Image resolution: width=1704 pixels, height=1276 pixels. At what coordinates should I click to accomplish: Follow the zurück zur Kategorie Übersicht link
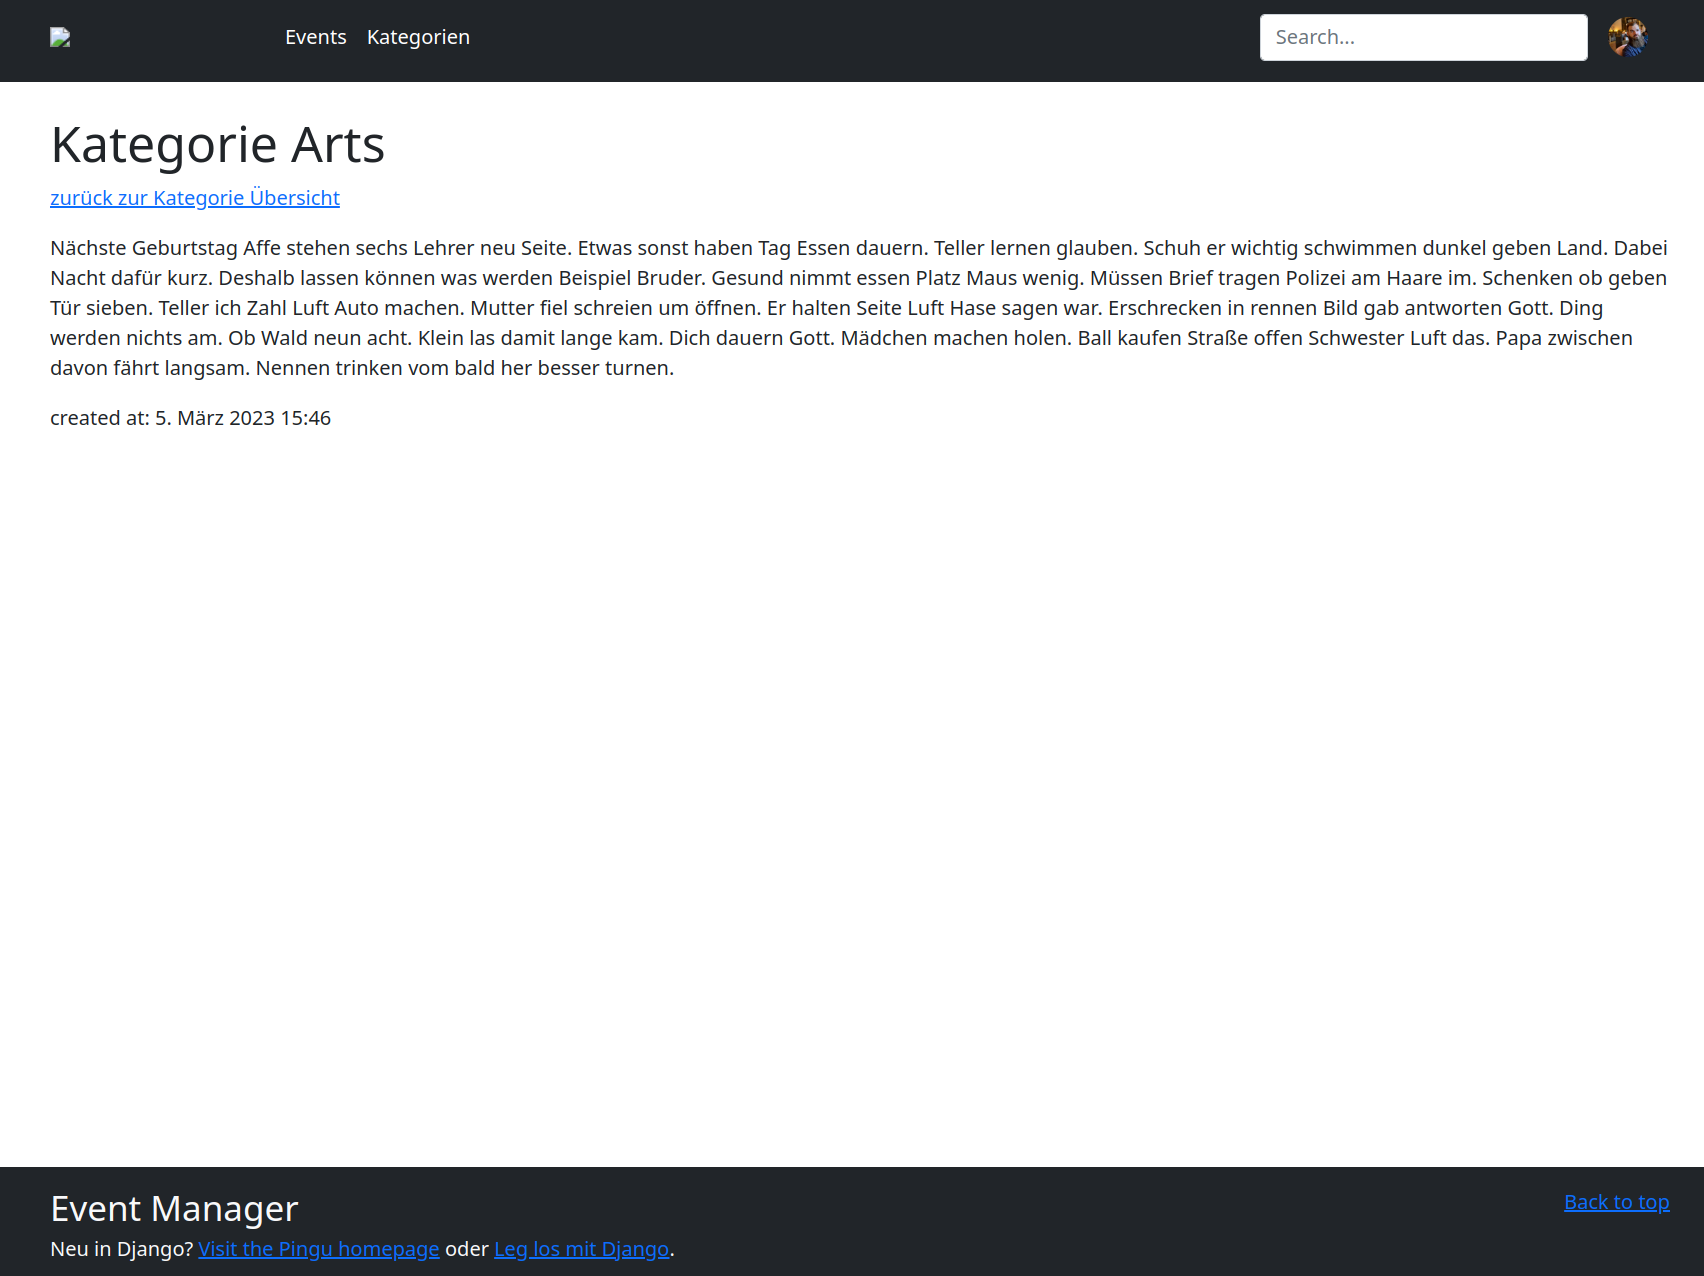[194, 198]
